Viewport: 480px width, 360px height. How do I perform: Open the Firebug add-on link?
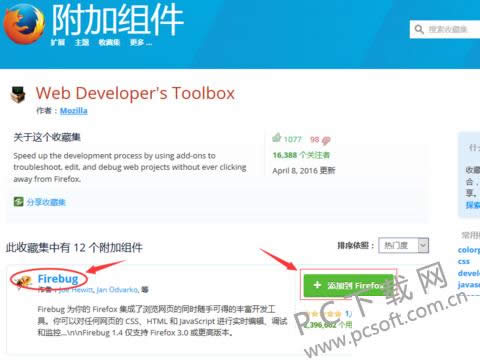click(x=58, y=278)
